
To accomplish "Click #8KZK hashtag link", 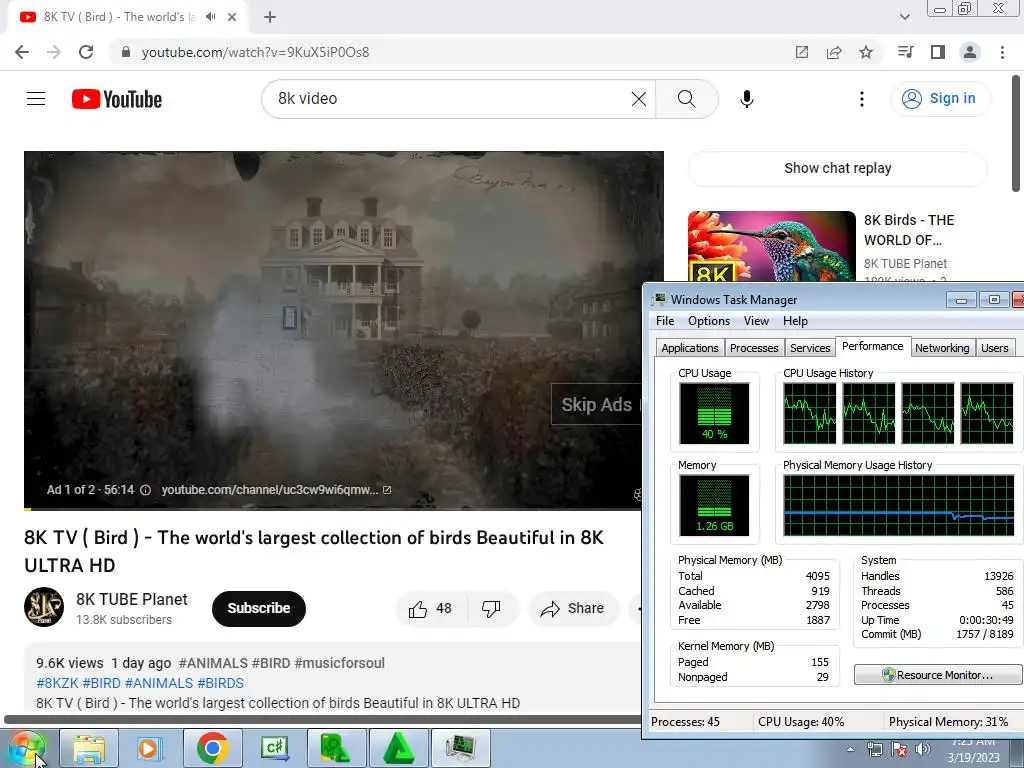I will tap(57, 683).
